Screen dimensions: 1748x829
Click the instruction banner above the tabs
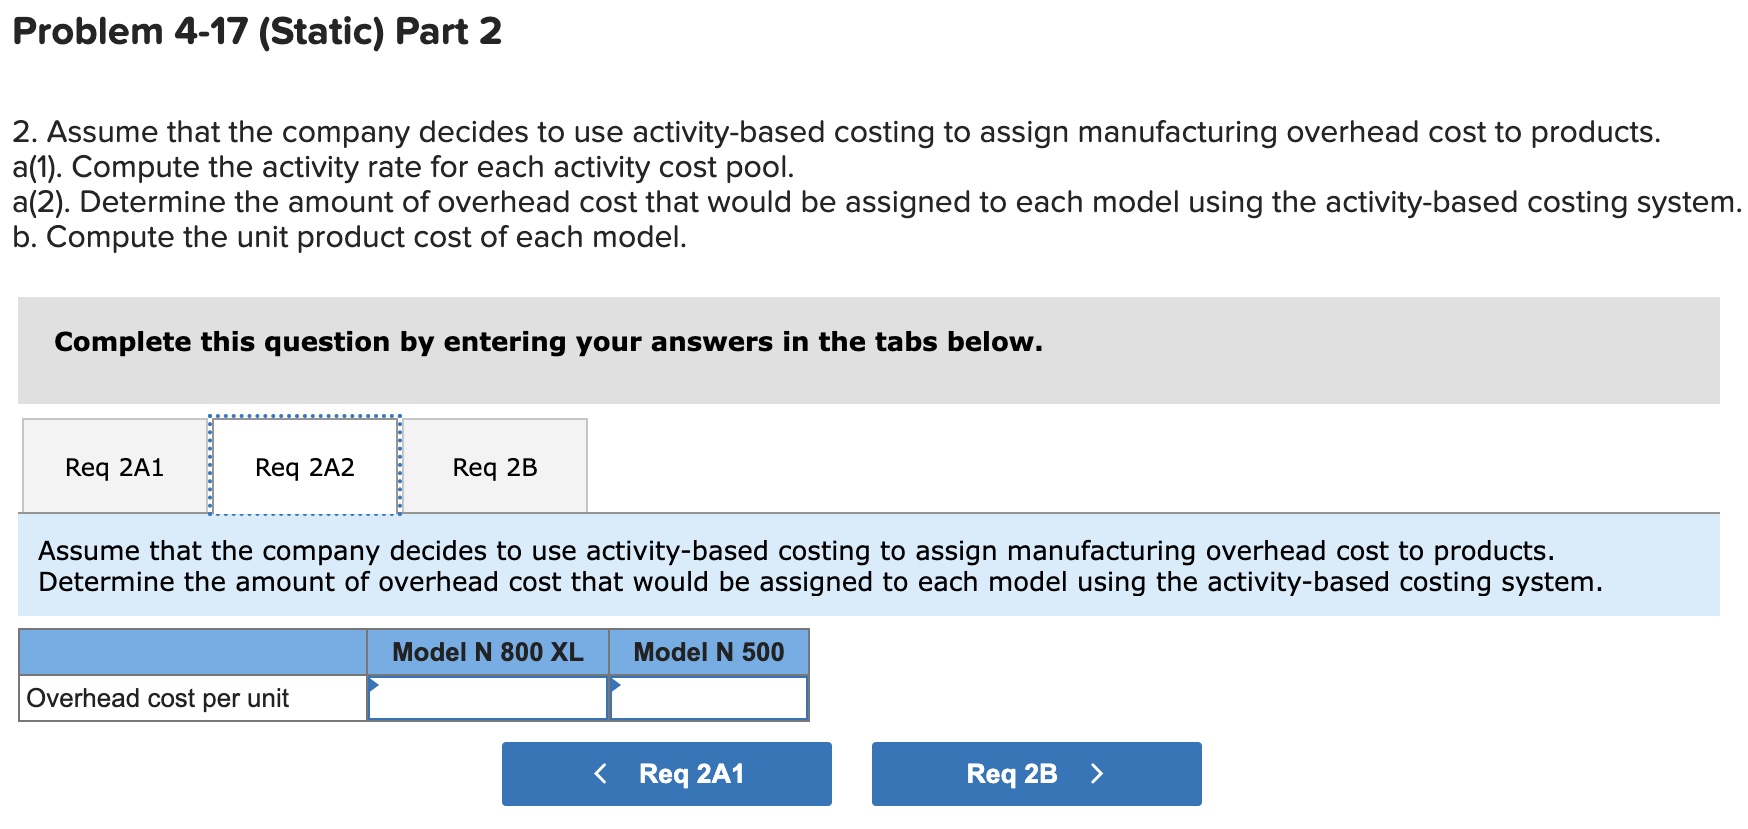point(548,342)
